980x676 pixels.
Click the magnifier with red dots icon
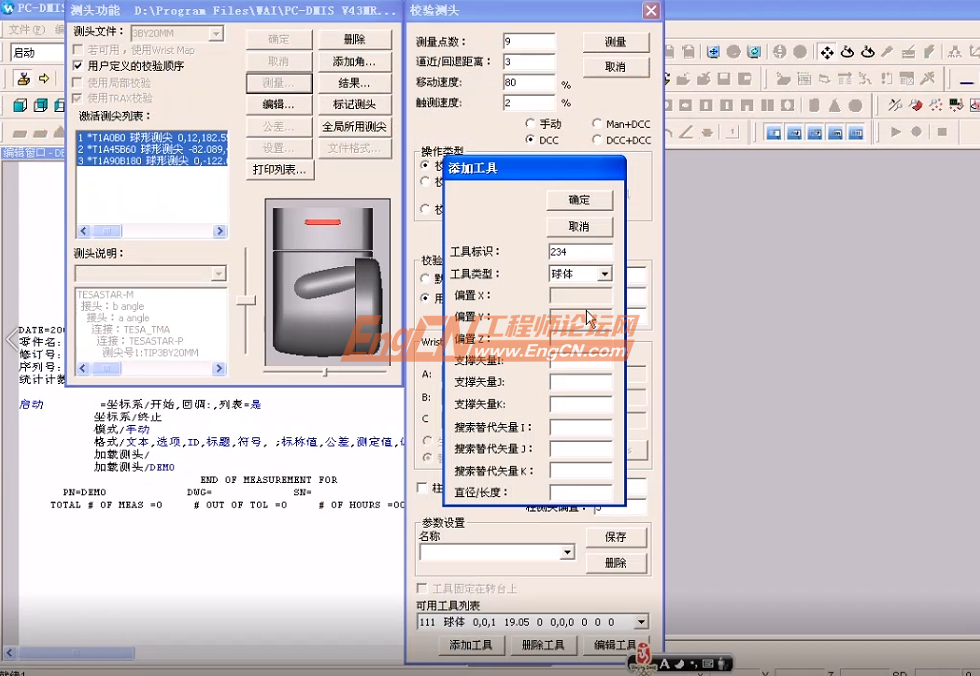pos(936,105)
